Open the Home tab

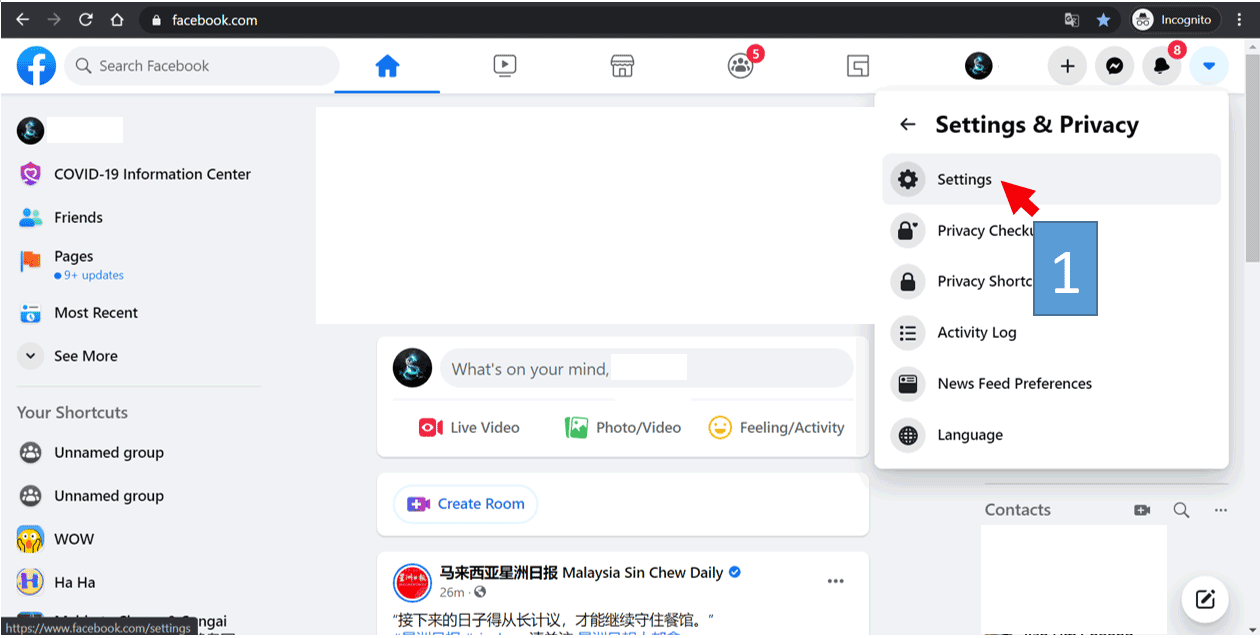click(x=387, y=66)
